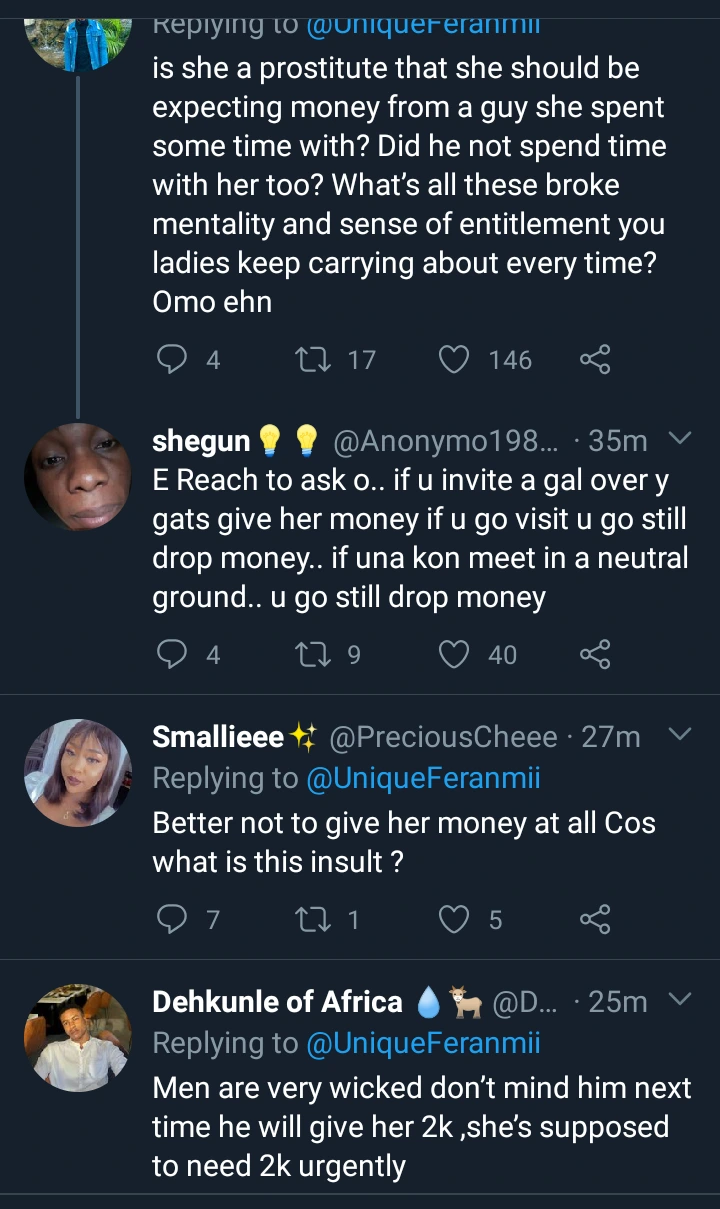720x1209 pixels.
Task: Like shegun's tweet with 40 likes
Action: [x=455, y=655]
